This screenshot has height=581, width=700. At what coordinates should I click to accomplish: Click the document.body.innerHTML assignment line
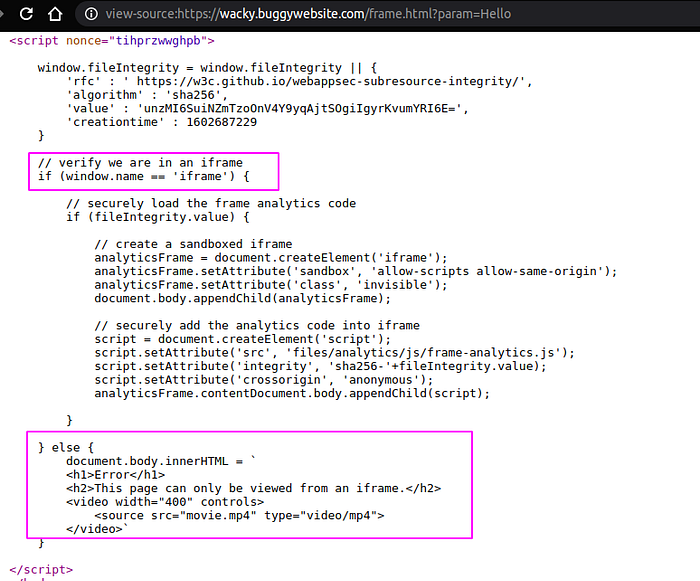pos(161,461)
